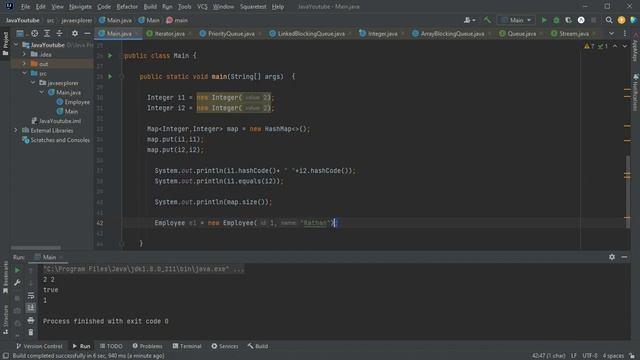The height and width of the screenshot is (360, 640).
Task: Click the editor vertical scrollbar thumb
Action: pos(627,192)
